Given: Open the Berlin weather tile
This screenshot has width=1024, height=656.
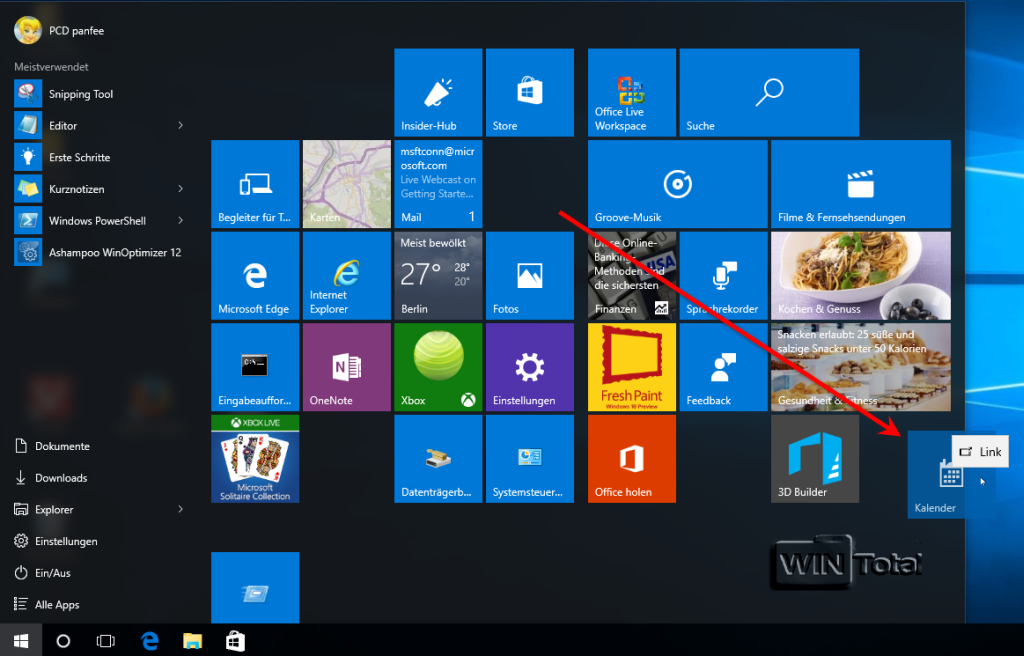Looking at the screenshot, I should point(438,276).
